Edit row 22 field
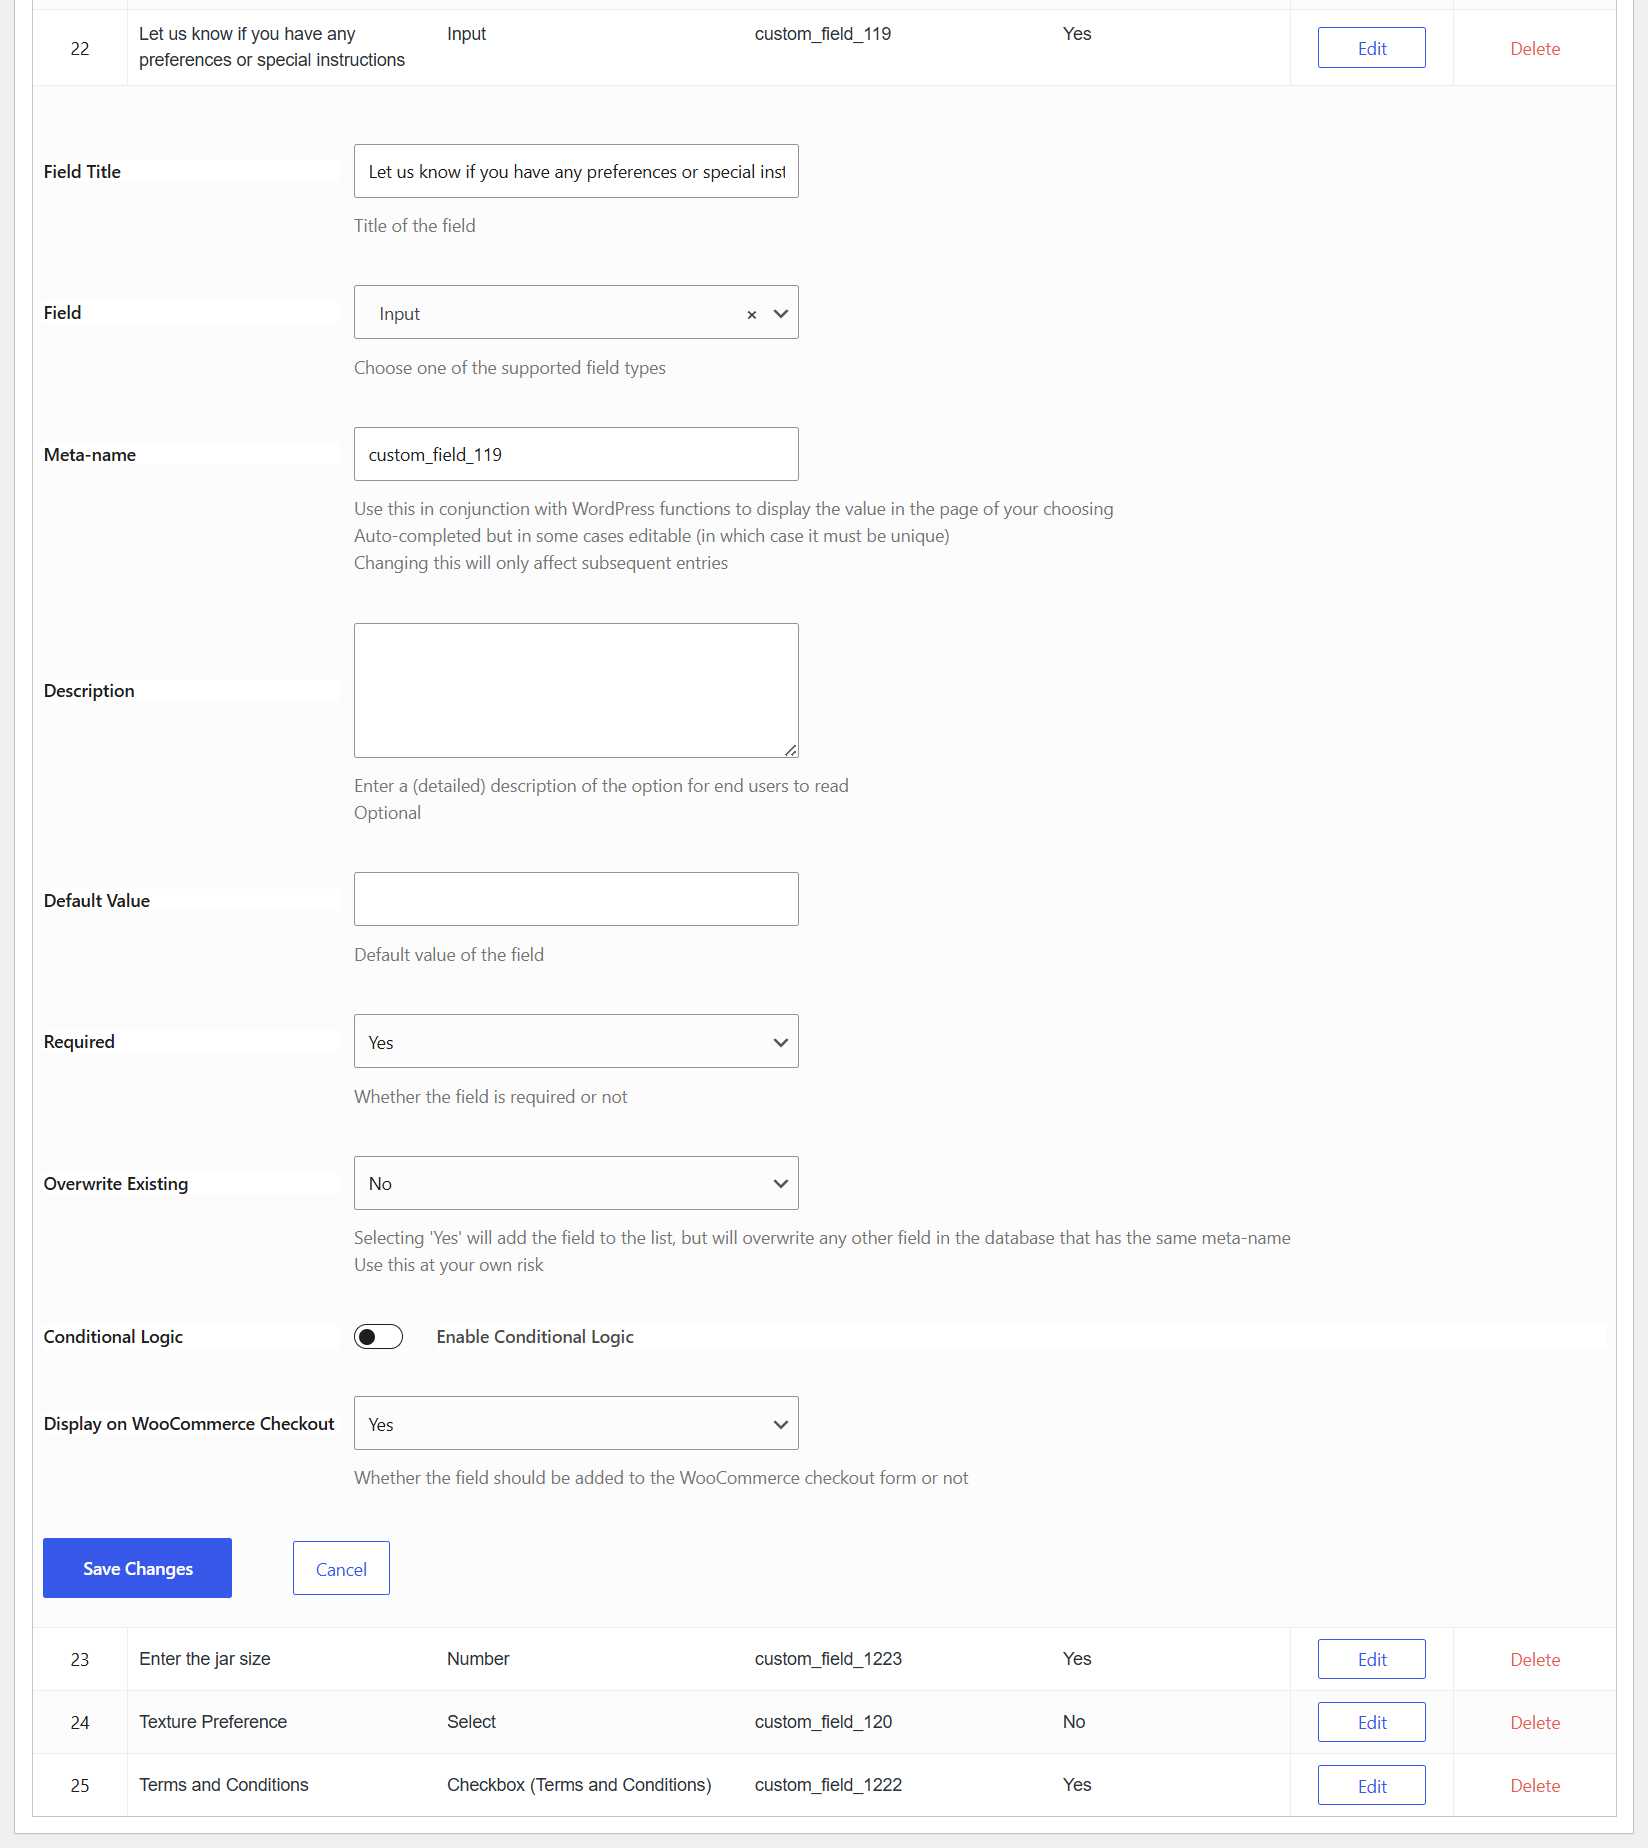This screenshot has height=1848, width=1648. click(x=1371, y=48)
